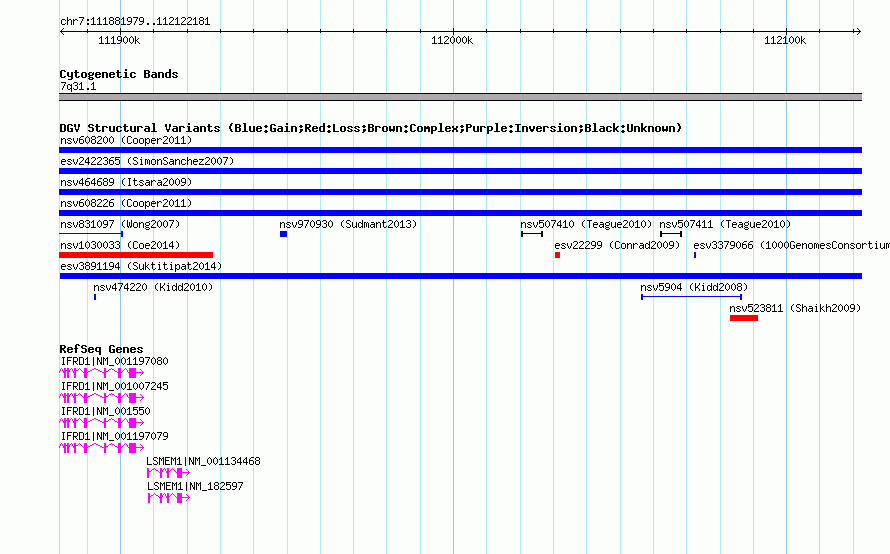Click the IFRD1 NM_001007245 gene glyph
The width and height of the screenshot is (890, 554).
(102, 398)
